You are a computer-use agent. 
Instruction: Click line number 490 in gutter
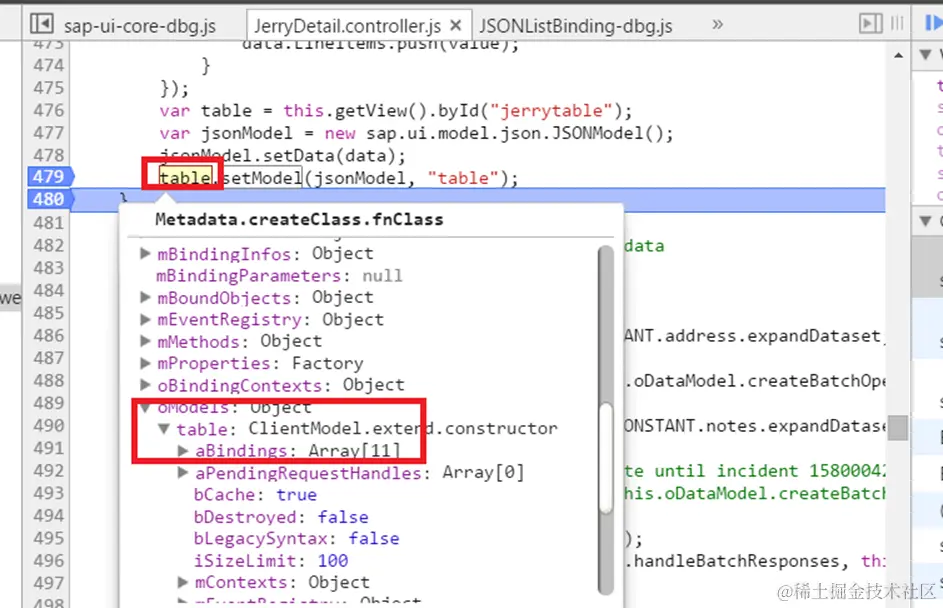point(49,425)
